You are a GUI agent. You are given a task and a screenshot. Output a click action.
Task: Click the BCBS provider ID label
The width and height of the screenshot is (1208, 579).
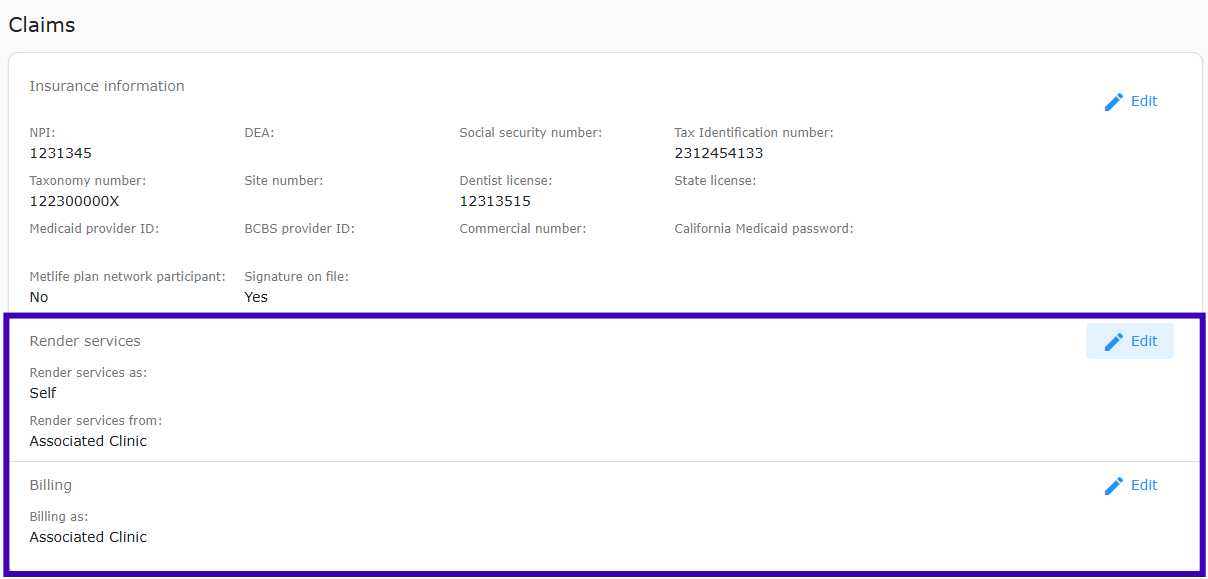coord(300,229)
